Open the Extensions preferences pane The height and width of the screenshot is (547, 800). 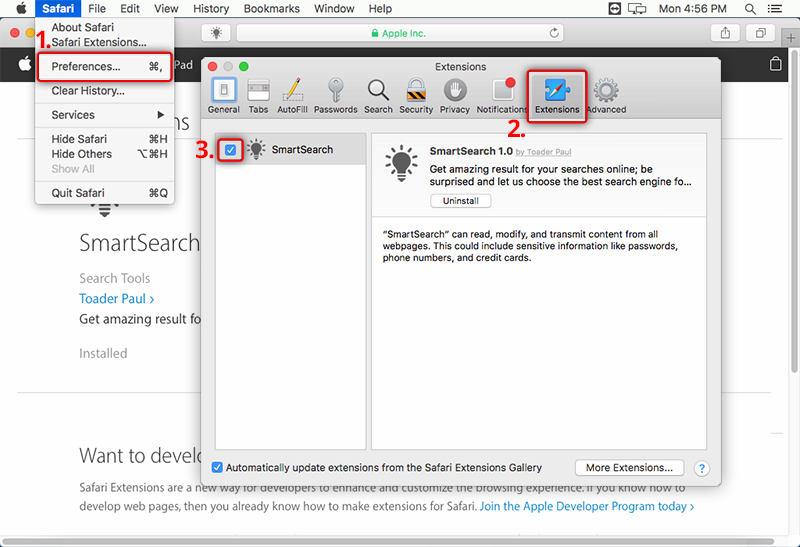pos(557,96)
